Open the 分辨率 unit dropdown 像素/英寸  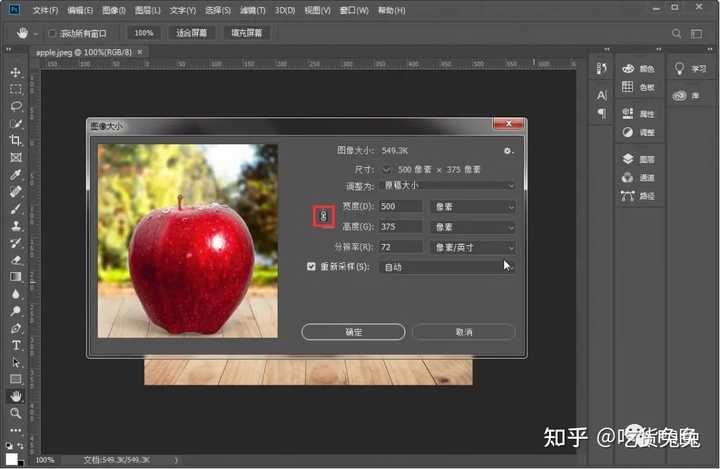(473, 247)
